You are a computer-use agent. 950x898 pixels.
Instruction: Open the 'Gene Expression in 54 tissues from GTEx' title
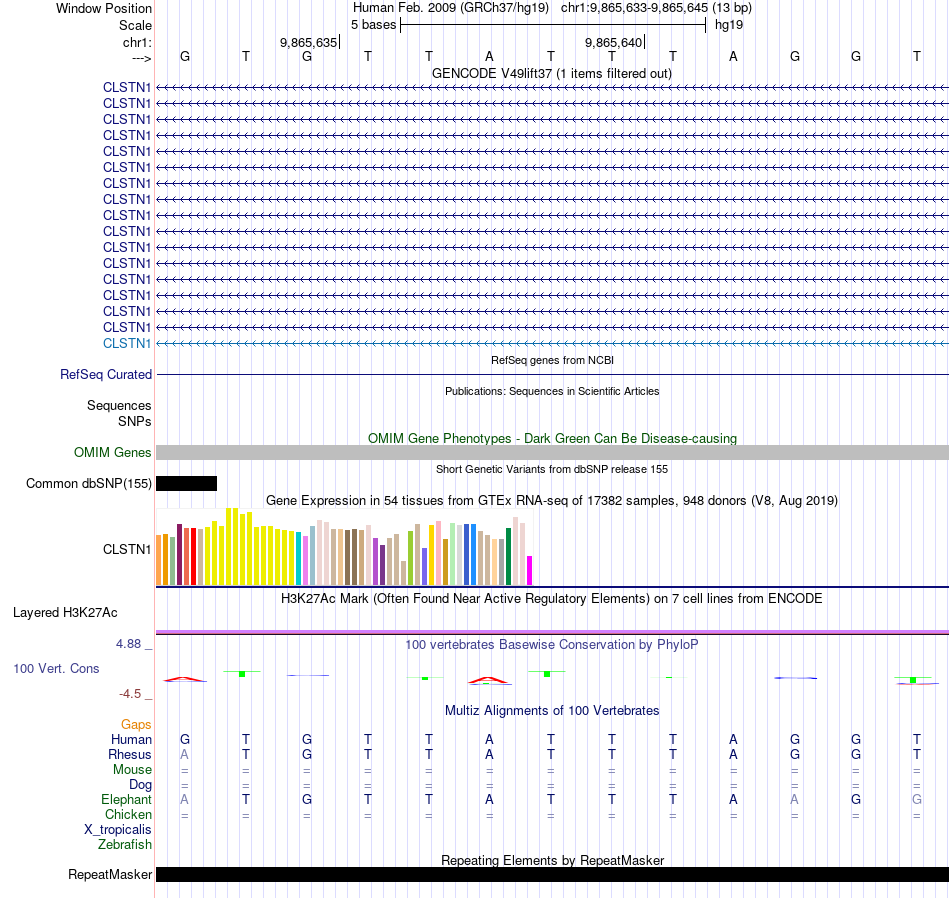pyautogui.click(x=552, y=501)
